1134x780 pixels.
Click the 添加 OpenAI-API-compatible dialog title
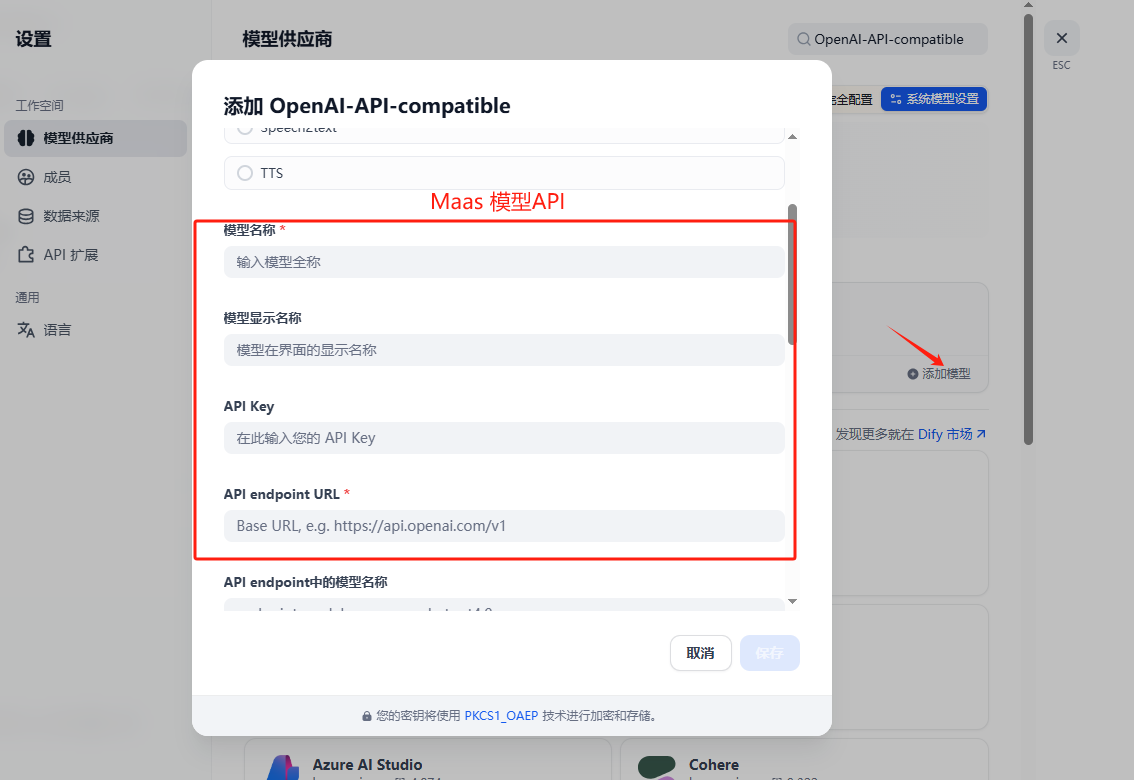(x=367, y=106)
